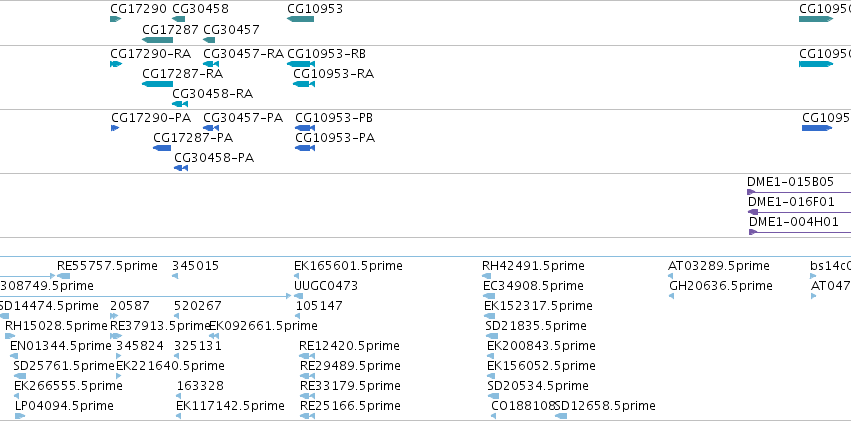Open the CG30457 gene label
The width and height of the screenshot is (851, 421).
pos(231,29)
